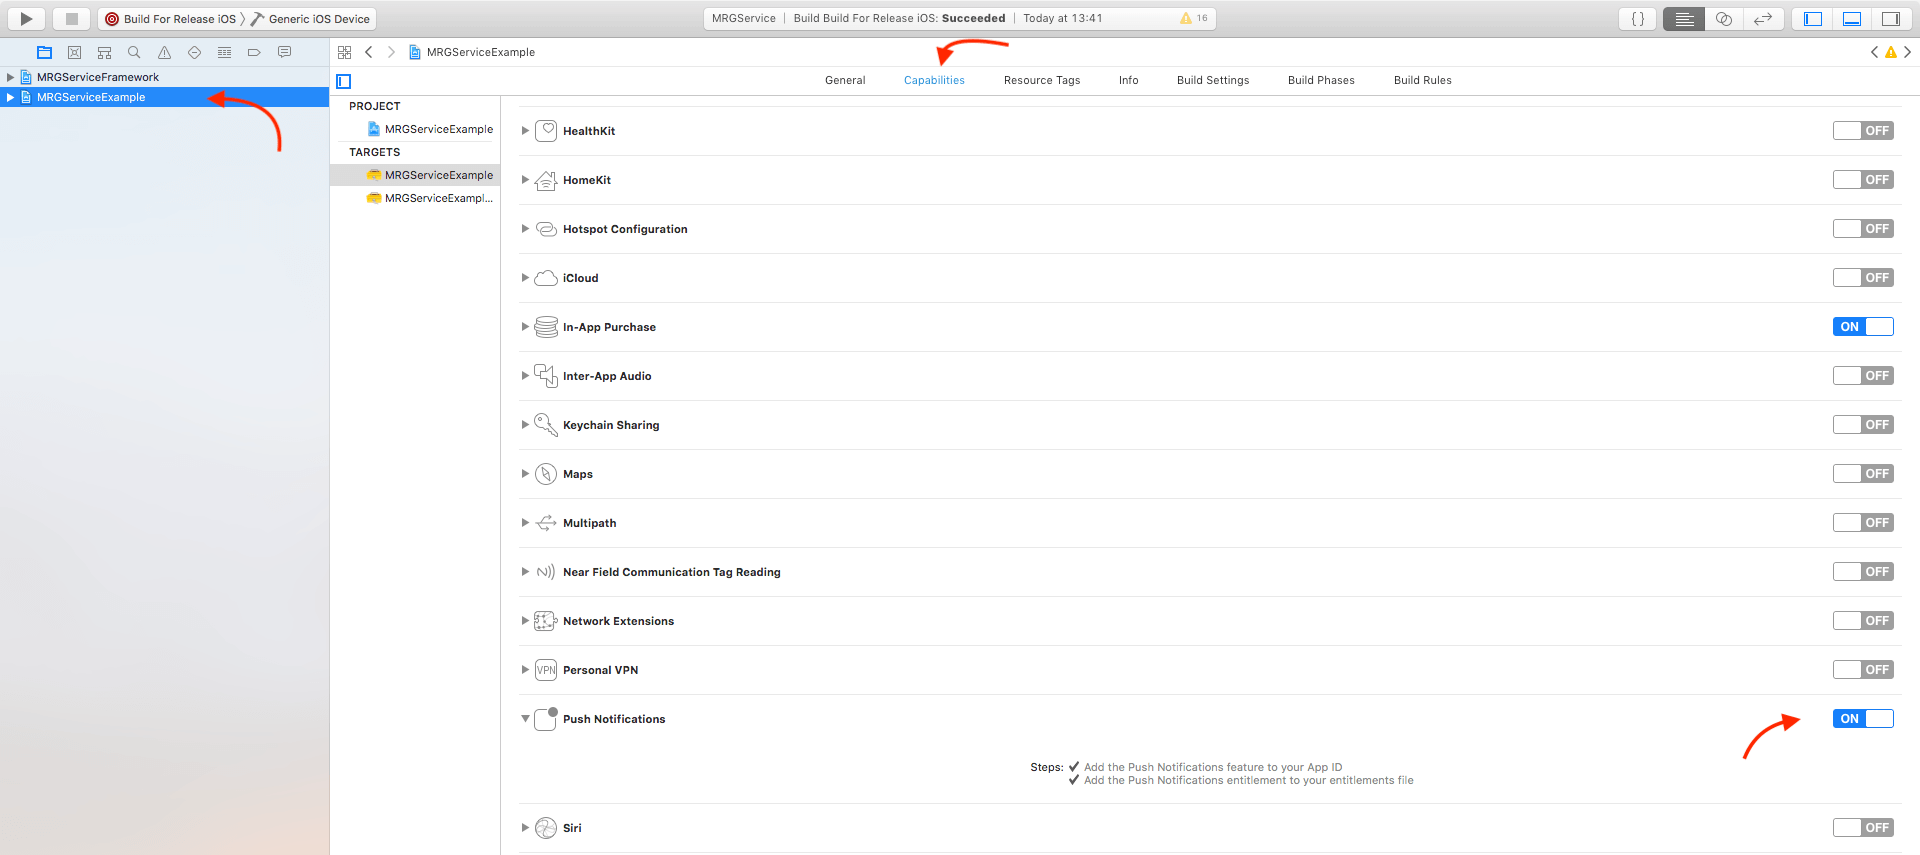Viewport: 1920px width, 855px height.
Task: Toggle the Debug area
Action: (x=1852, y=18)
